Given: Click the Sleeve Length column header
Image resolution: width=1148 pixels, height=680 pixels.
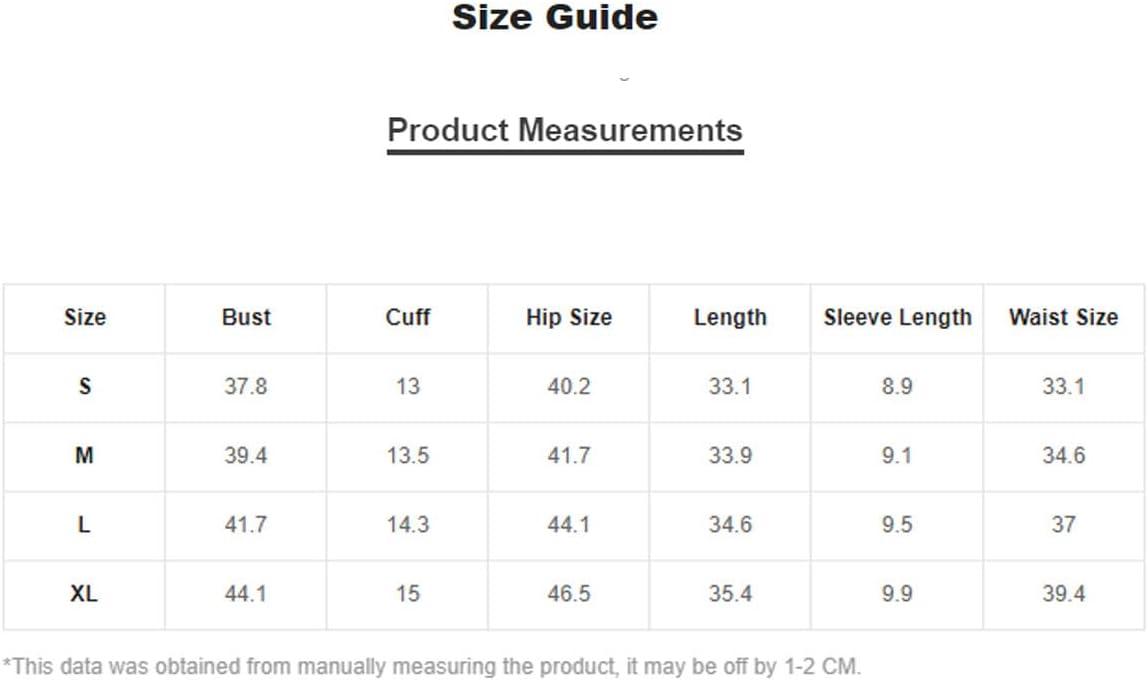Looking at the screenshot, I should tap(898, 317).
